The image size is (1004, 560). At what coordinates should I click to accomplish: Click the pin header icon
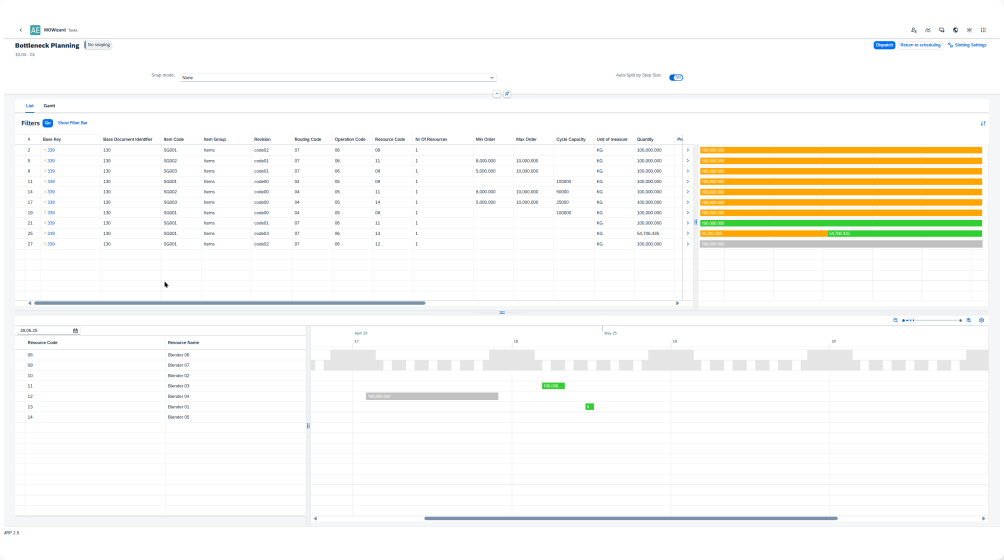pos(507,94)
